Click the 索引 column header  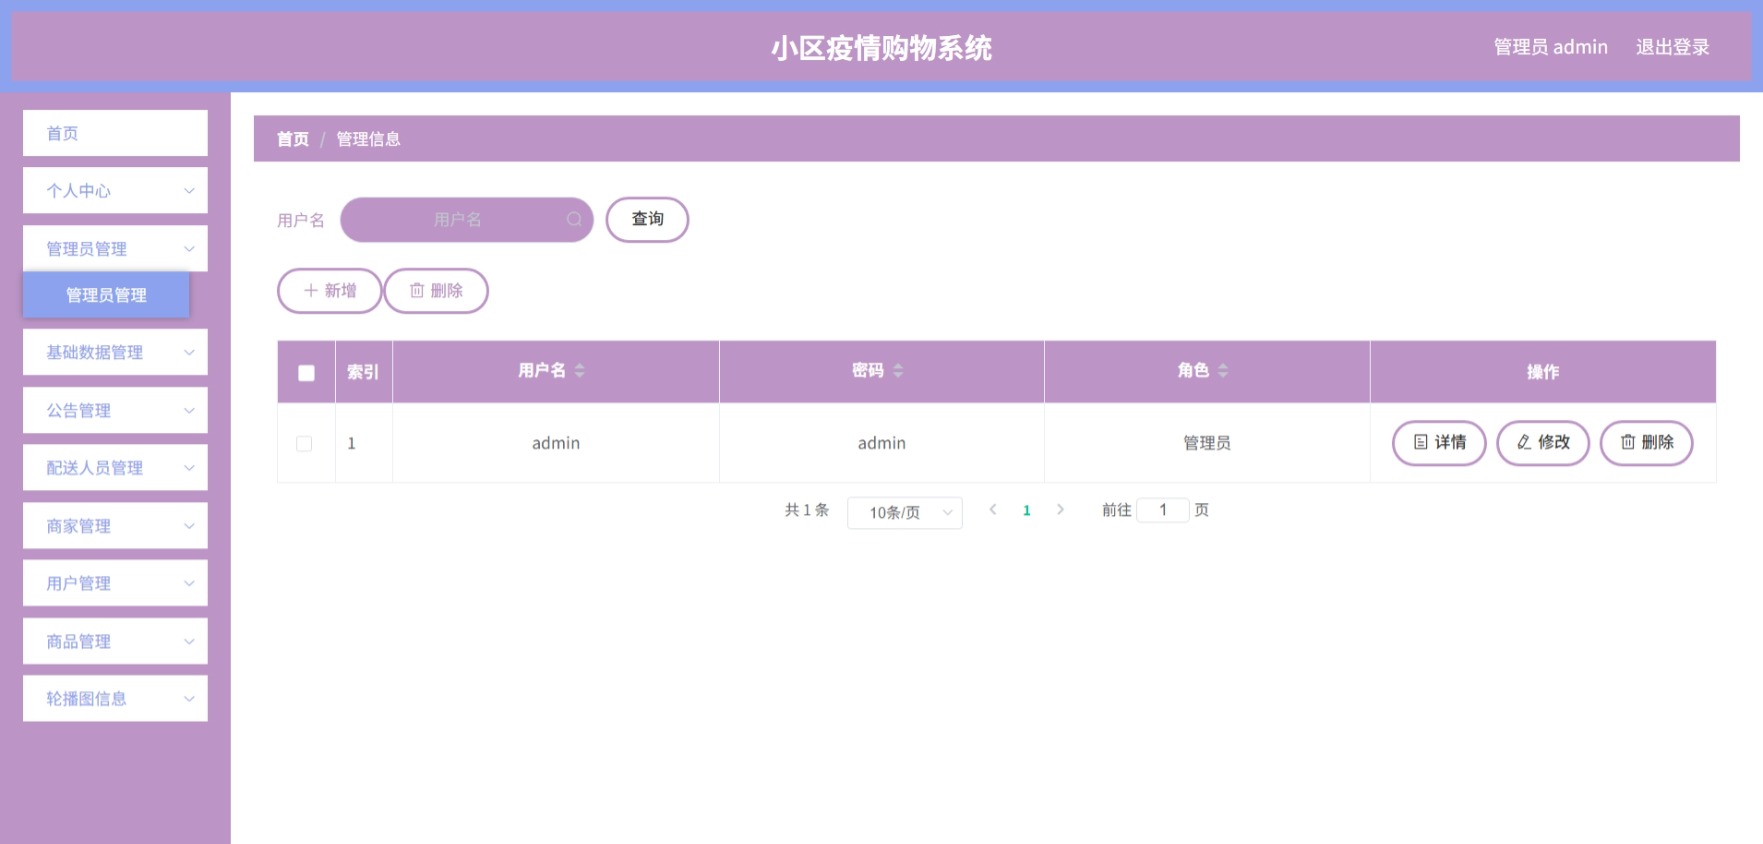(363, 372)
